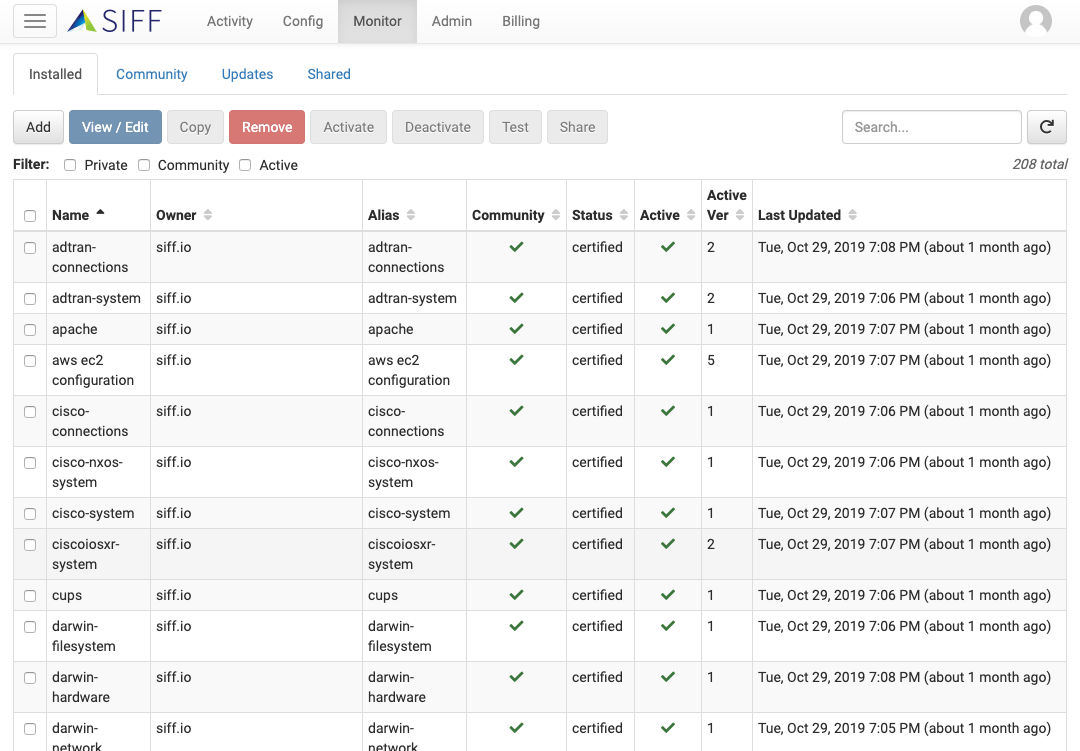Open the Admin menu

(452, 21)
